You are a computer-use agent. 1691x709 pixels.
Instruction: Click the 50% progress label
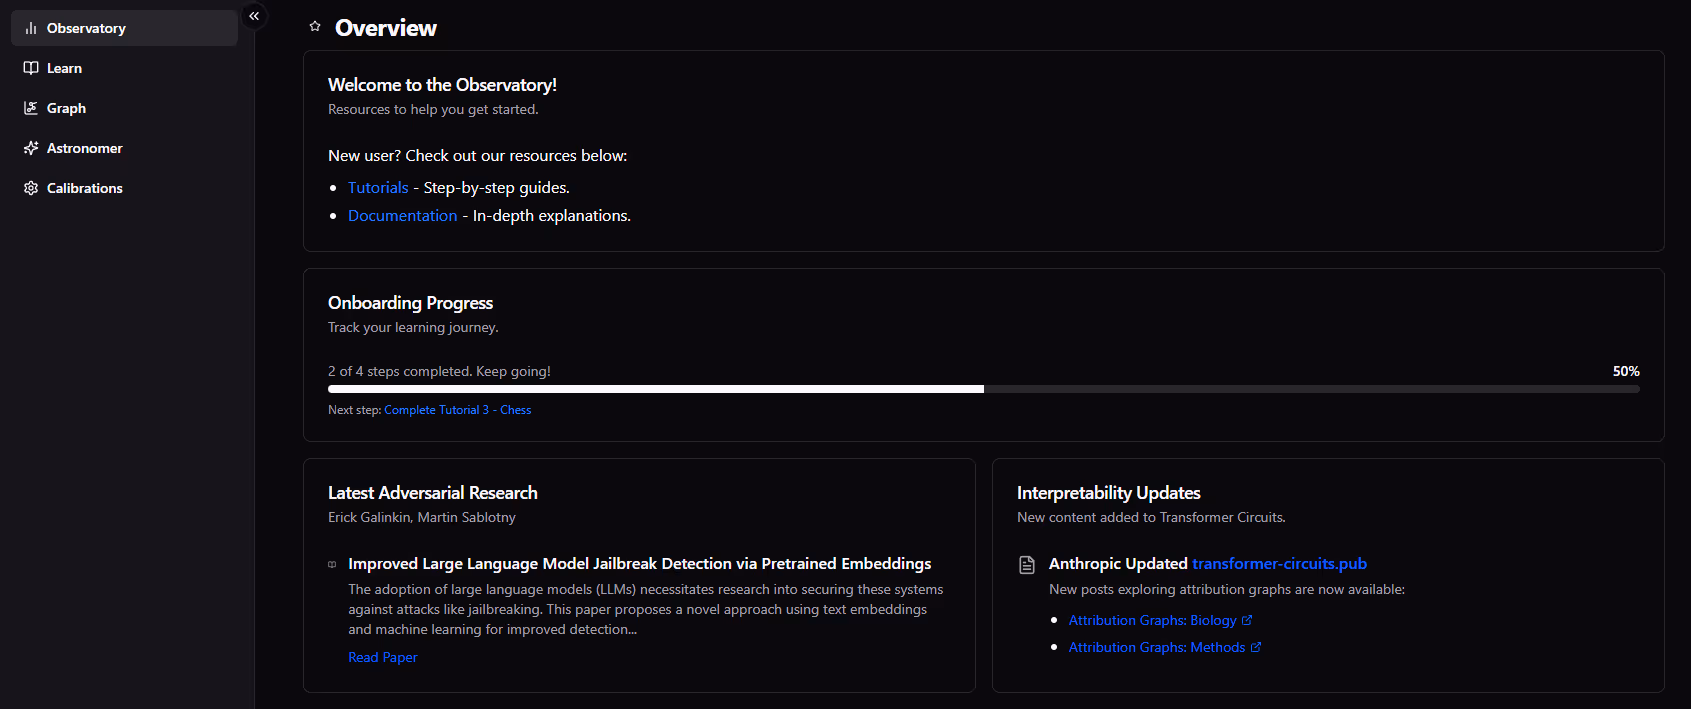tap(1626, 371)
